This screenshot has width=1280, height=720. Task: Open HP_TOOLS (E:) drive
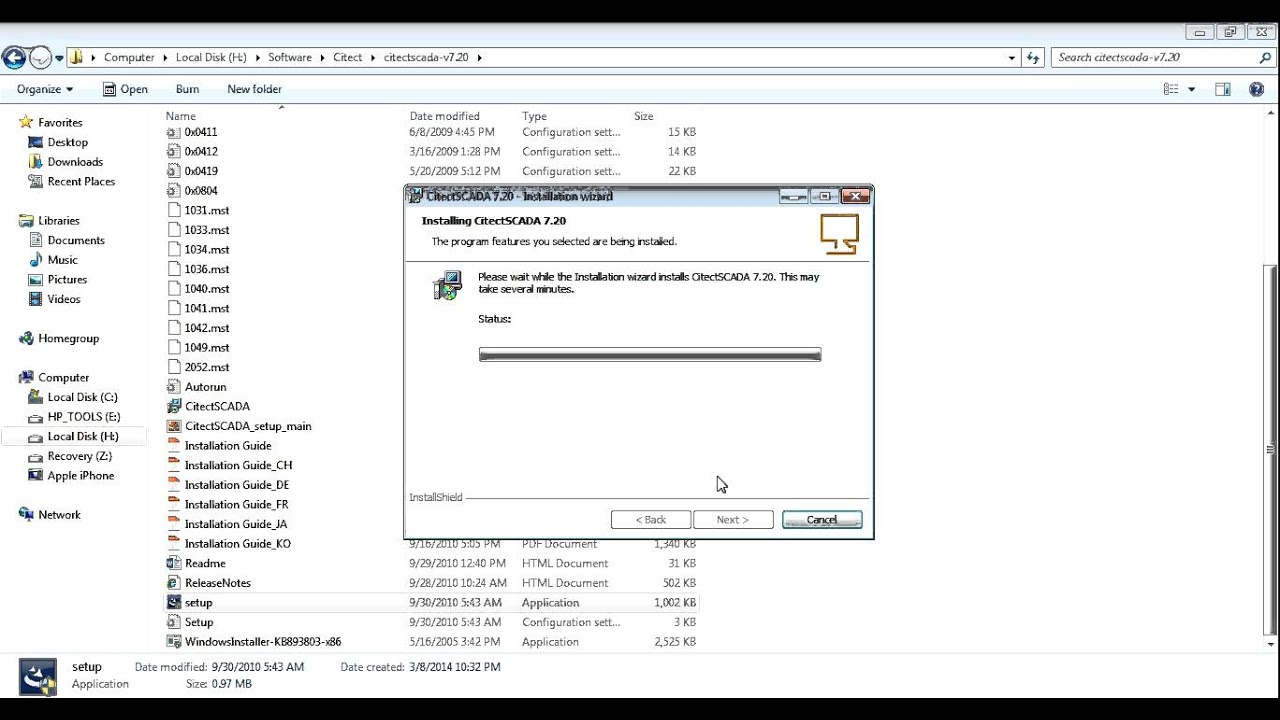pyautogui.click(x=84, y=417)
